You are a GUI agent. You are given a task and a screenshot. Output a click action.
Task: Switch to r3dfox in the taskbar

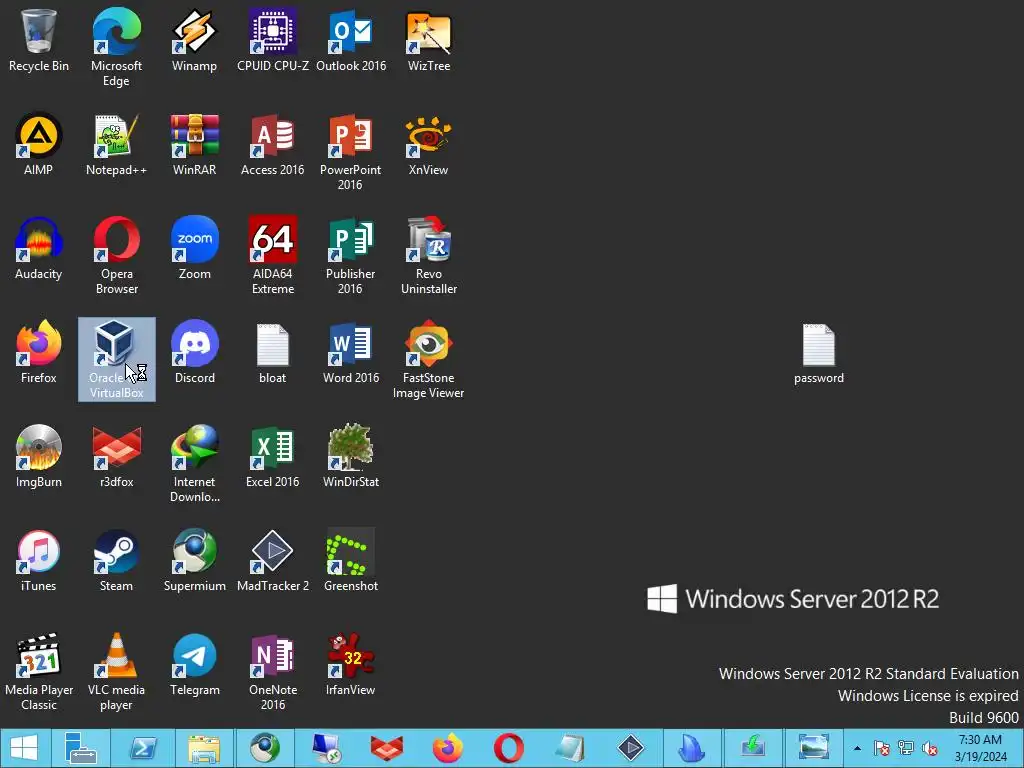point(387,748)
